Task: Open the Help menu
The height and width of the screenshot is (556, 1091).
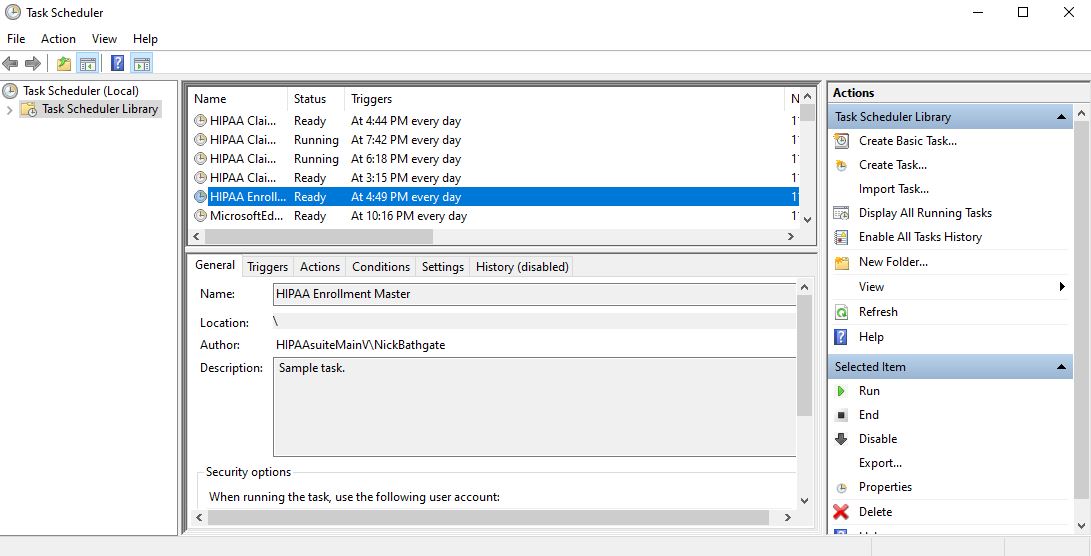Action: coord(145,39)
